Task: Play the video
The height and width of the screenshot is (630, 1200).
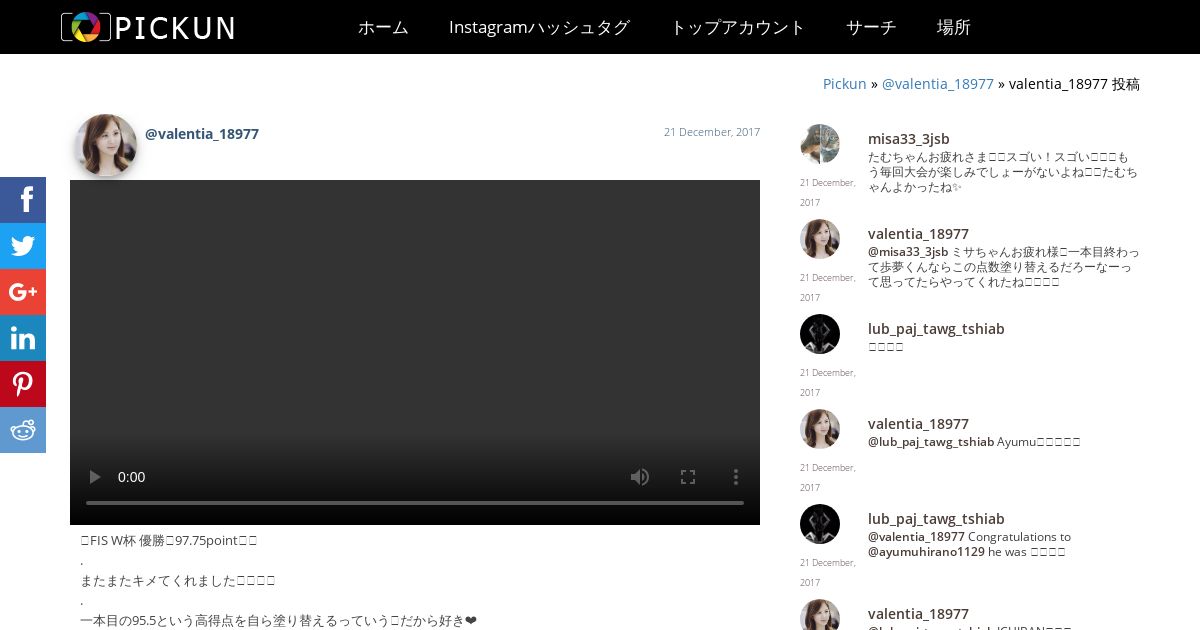Action: tap(95, 477)
